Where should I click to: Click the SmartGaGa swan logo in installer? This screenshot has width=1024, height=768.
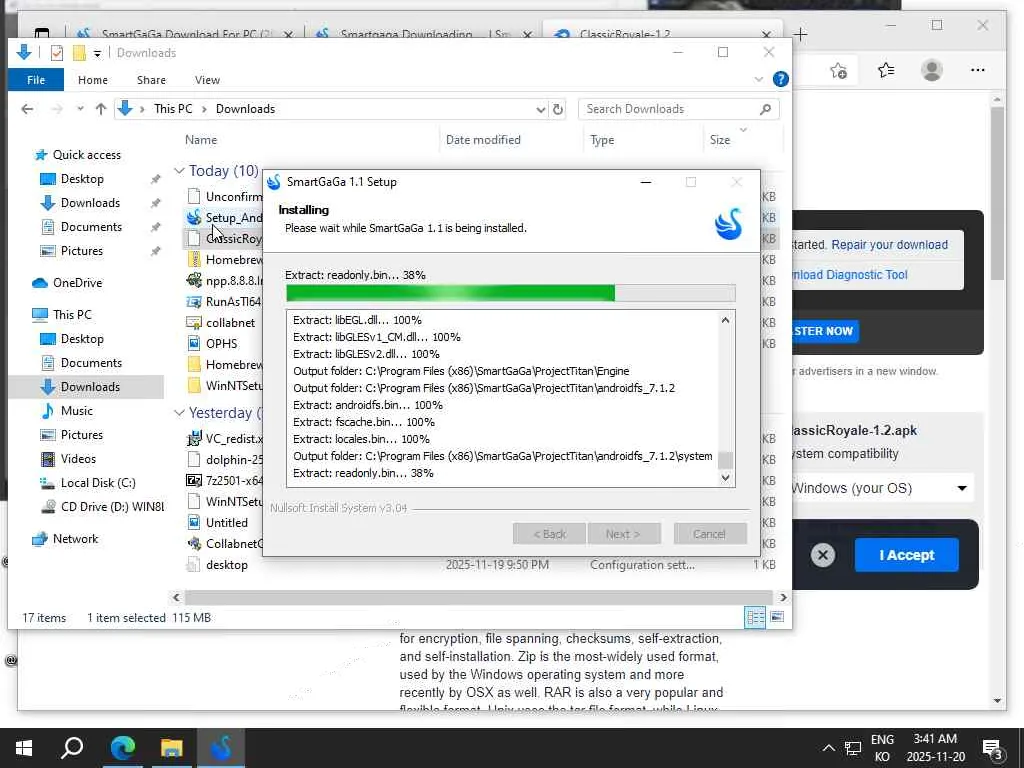pyautogui.click(x=729, y=224)
